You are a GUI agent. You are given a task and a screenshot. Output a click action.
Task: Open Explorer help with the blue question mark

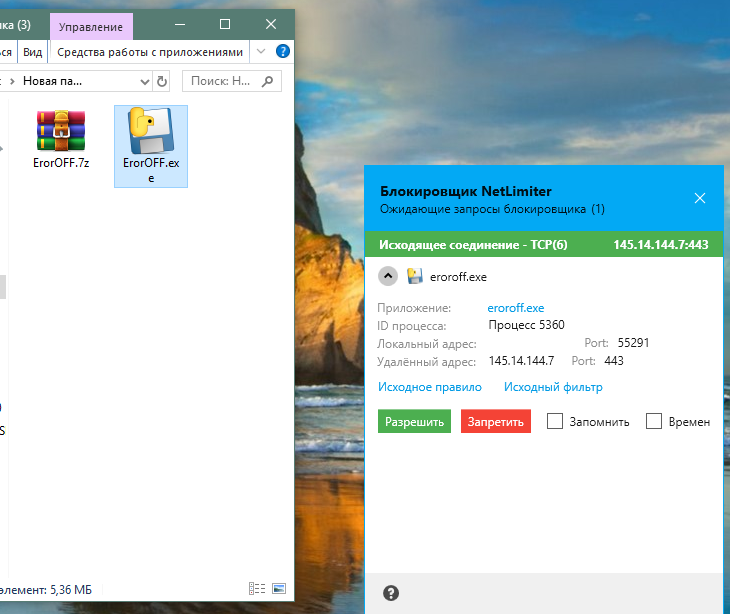click(283, 51)
